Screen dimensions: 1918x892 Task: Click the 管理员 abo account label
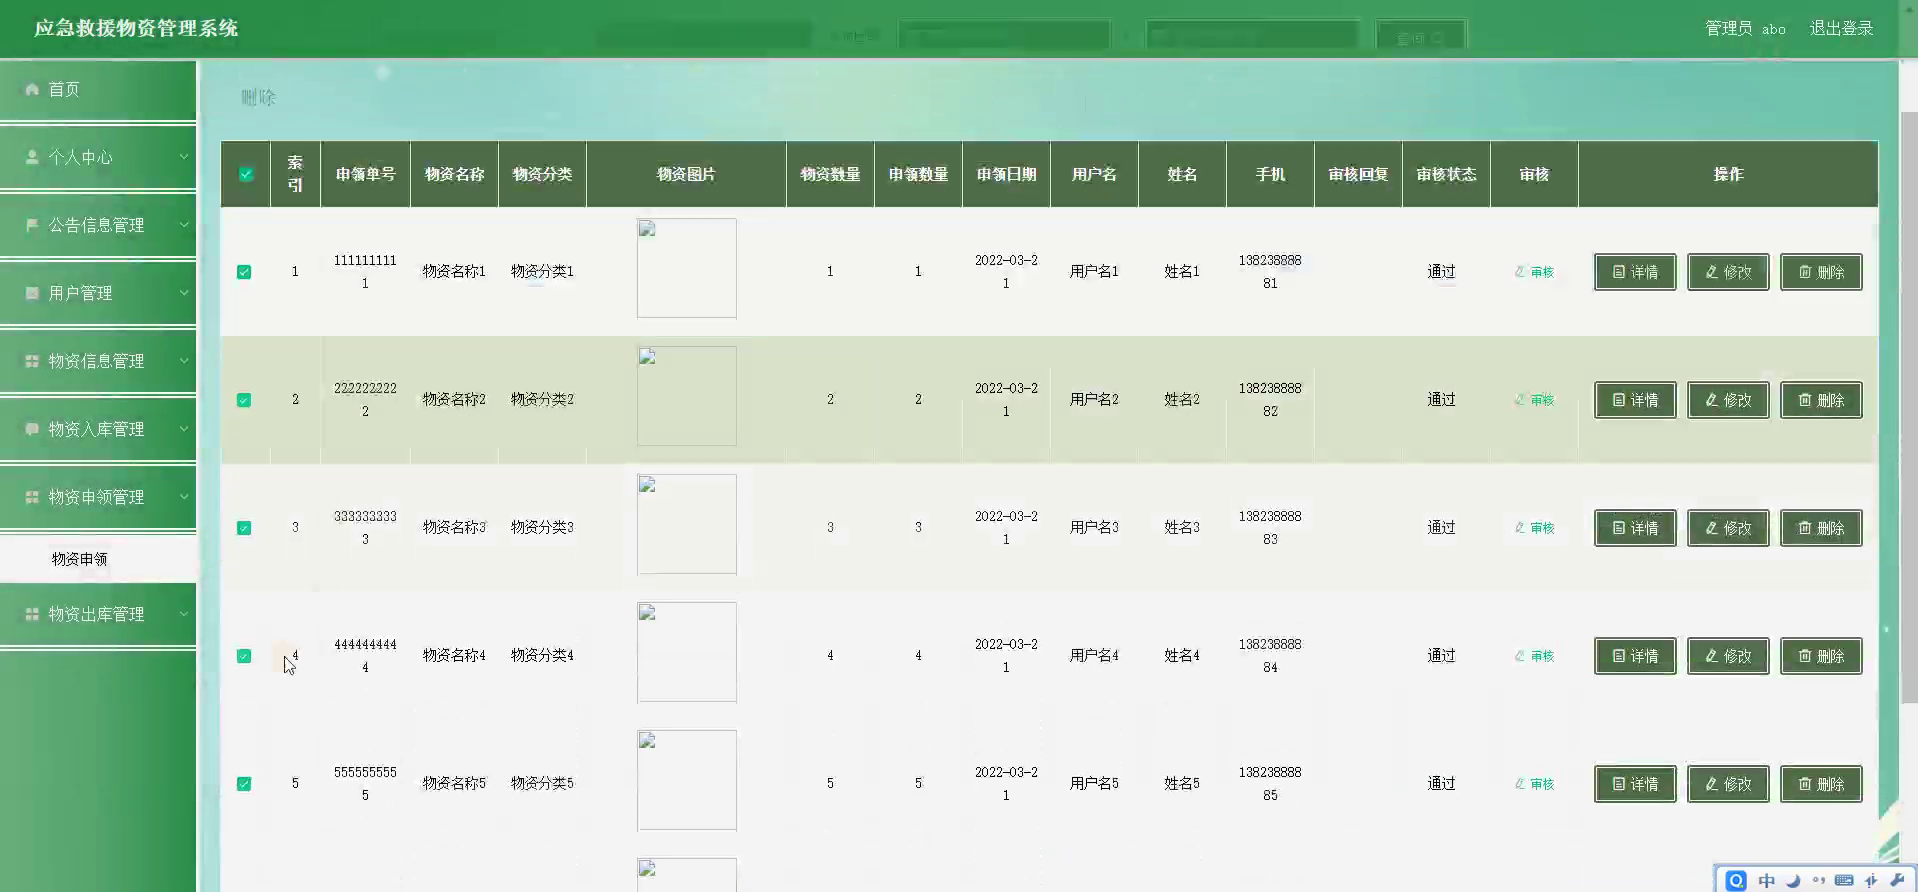point(1745,28)
